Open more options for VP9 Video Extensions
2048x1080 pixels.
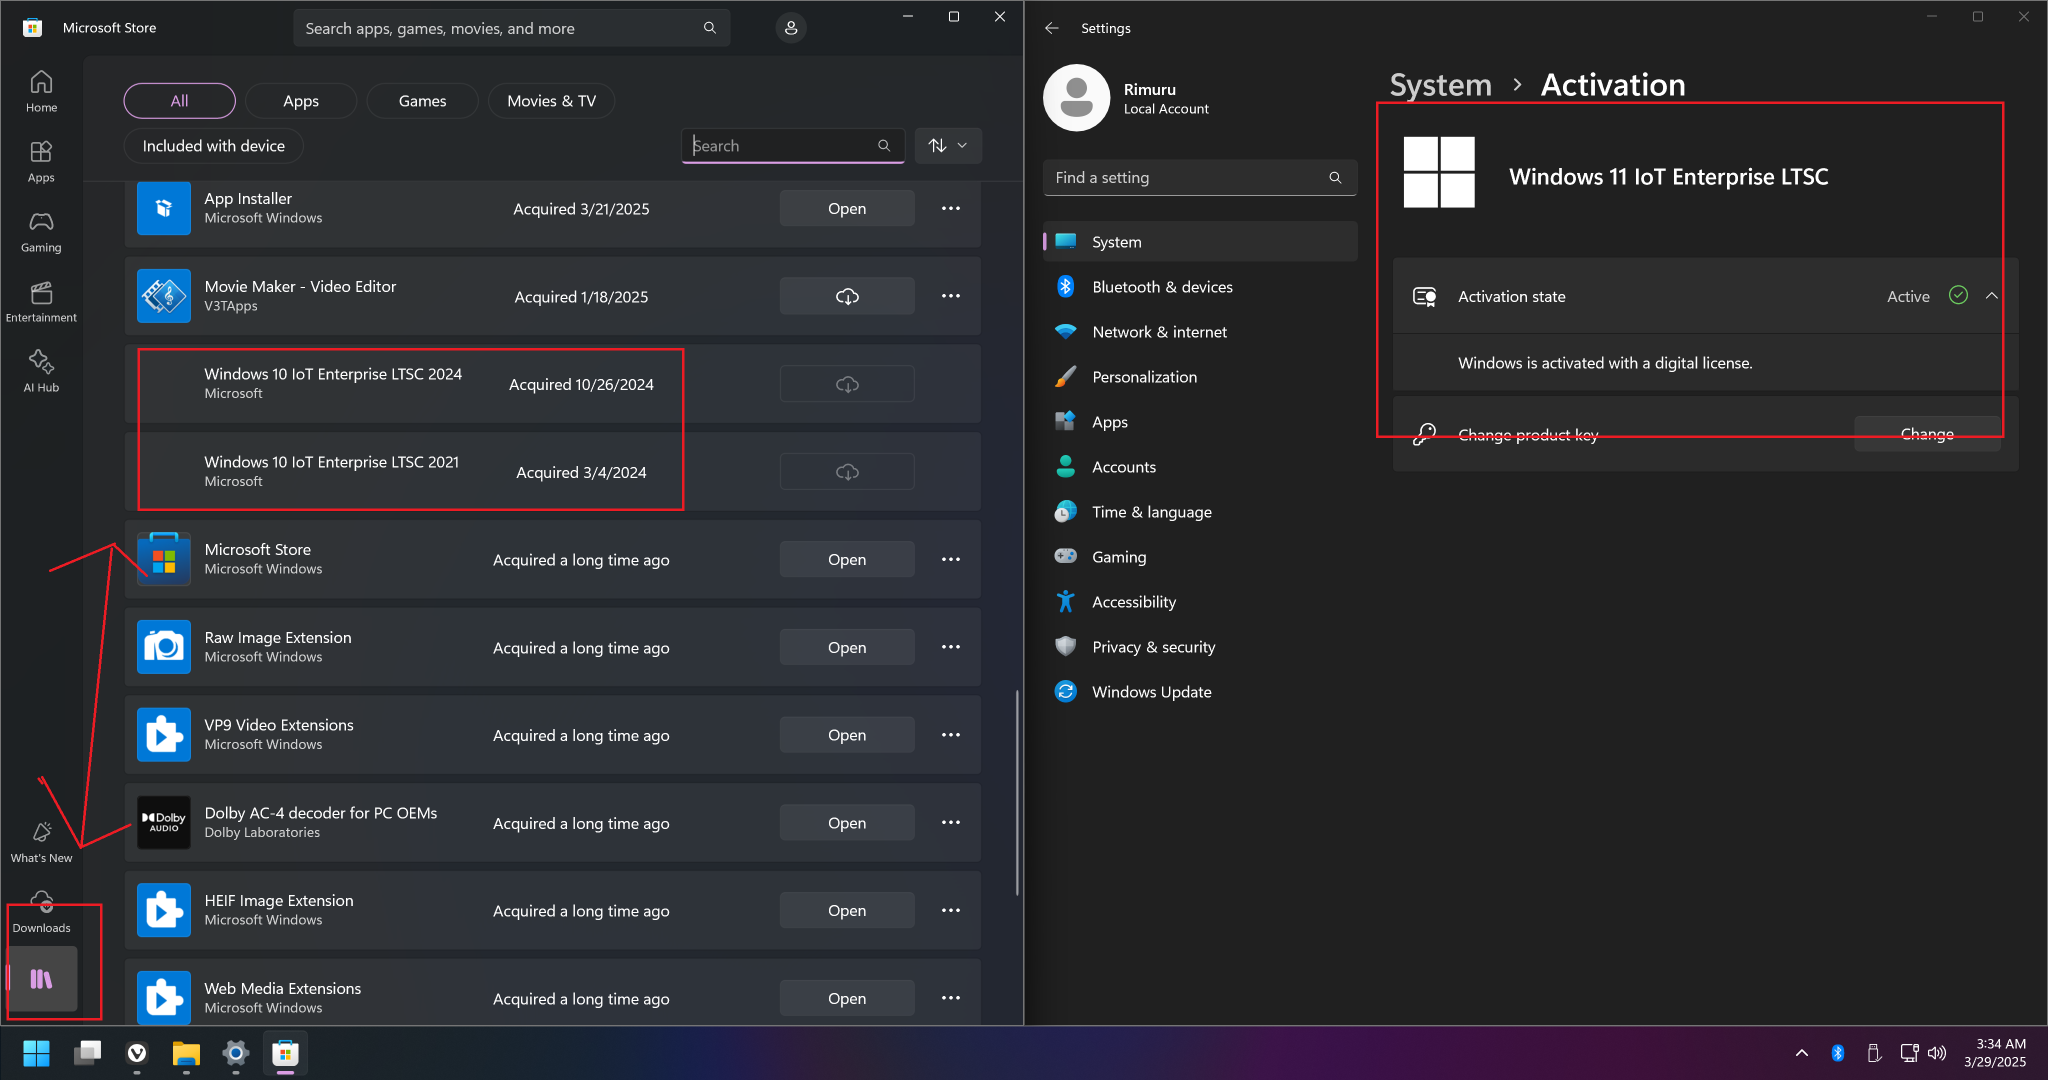(x=951, y=735)
